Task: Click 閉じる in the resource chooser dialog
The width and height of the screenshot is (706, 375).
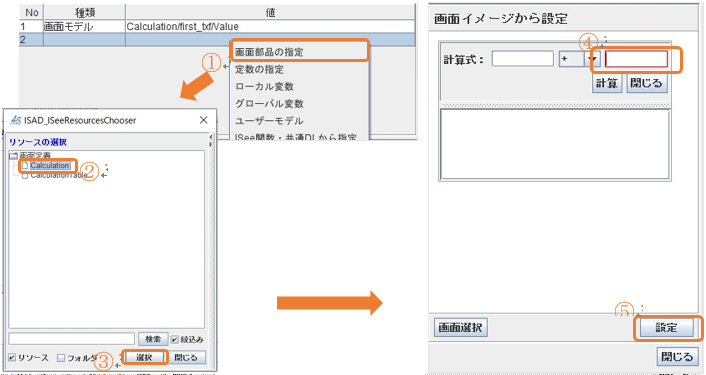Action: point(186,357)
